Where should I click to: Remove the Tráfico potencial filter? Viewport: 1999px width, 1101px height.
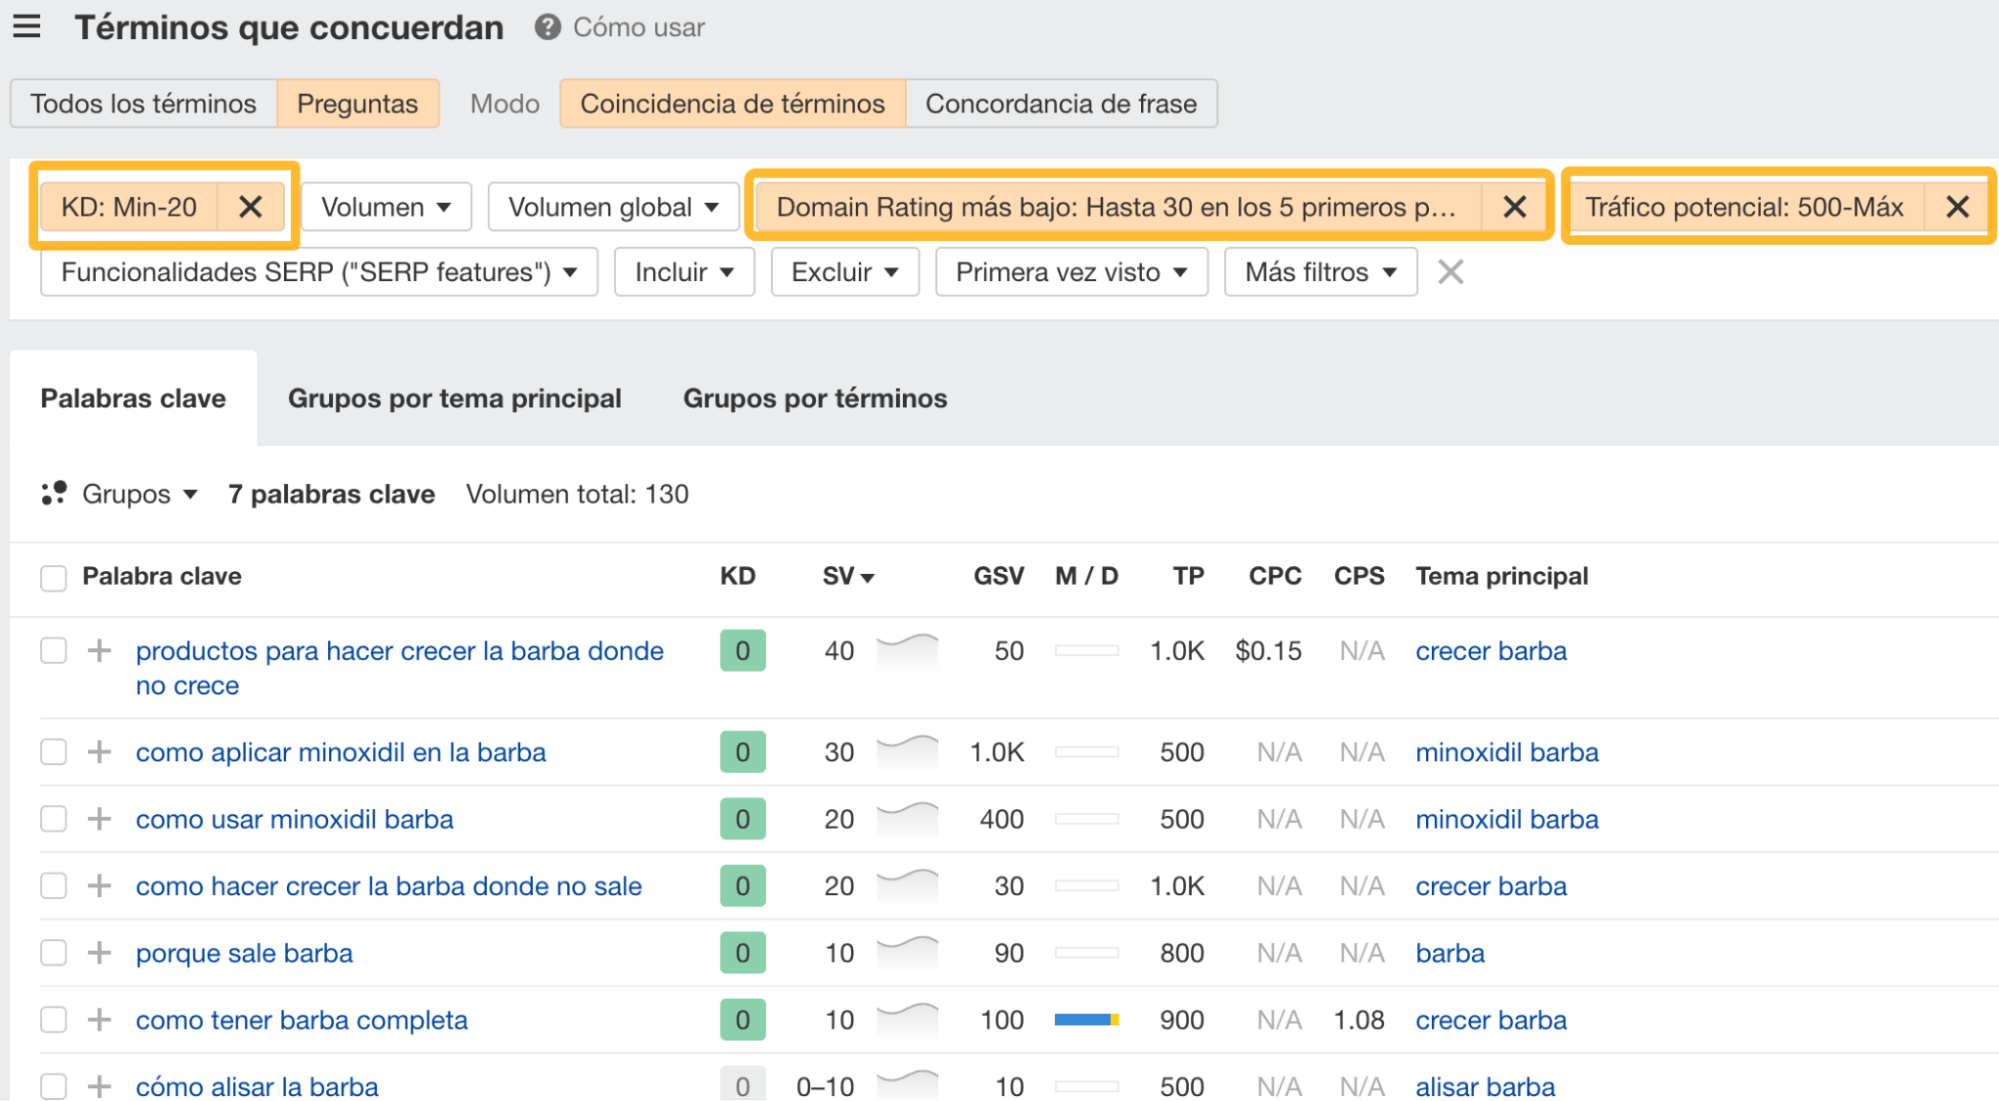pos(1957,207)
